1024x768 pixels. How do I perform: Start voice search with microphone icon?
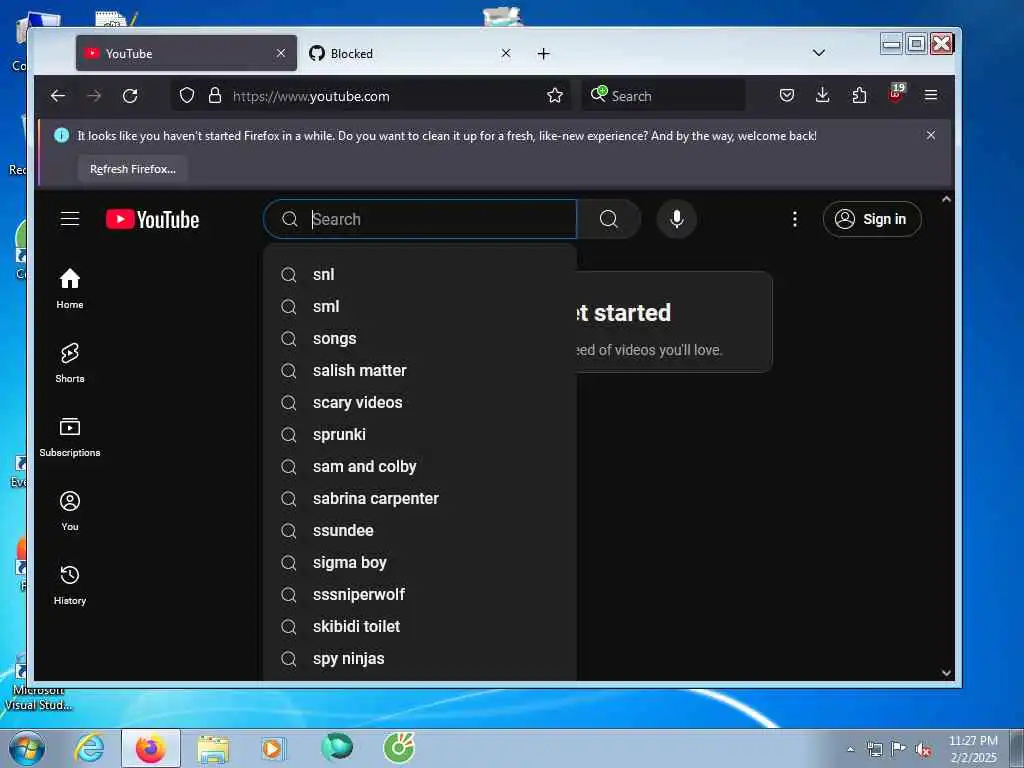tap(677, 219)
